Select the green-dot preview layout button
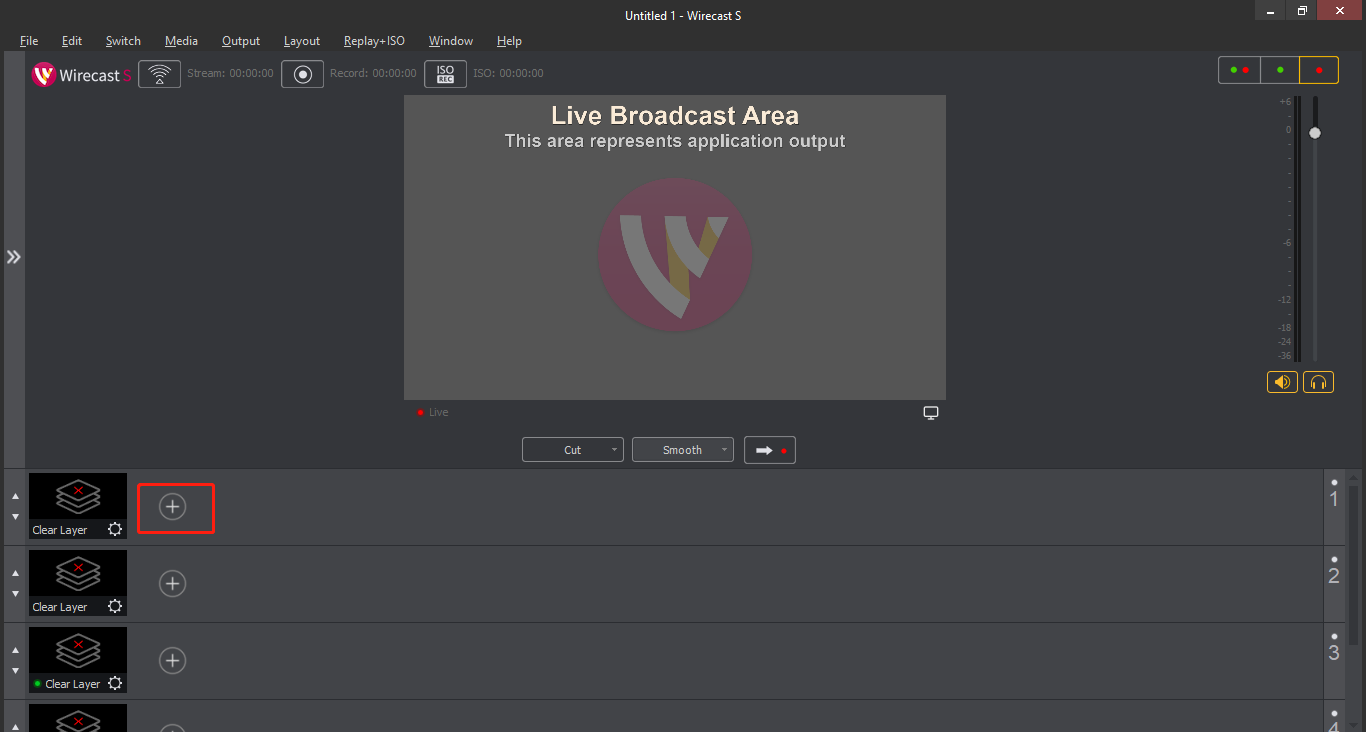 (1280, 70)
